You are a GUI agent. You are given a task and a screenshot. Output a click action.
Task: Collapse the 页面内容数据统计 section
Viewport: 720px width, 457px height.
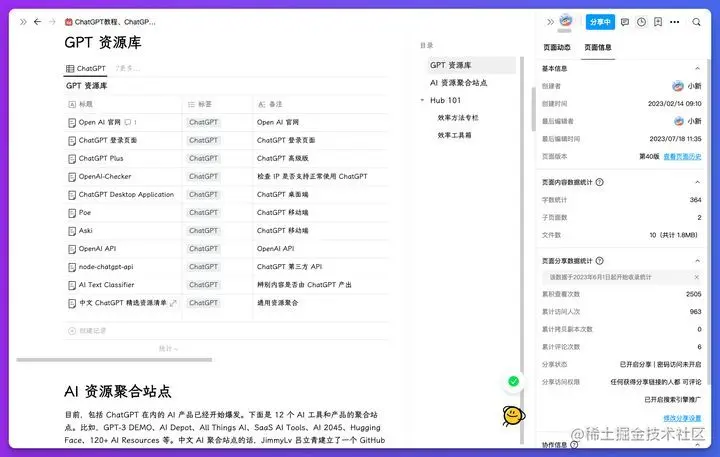click(698, 182)
